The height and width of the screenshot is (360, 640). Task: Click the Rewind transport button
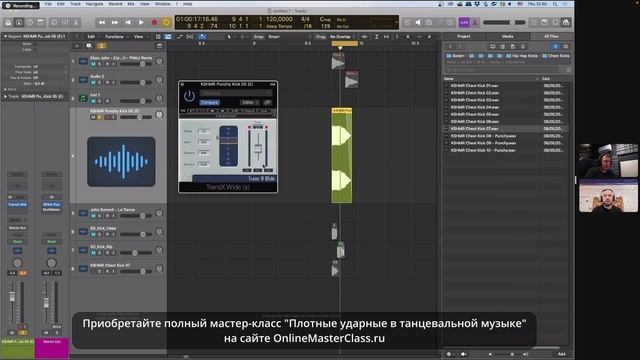102,22
